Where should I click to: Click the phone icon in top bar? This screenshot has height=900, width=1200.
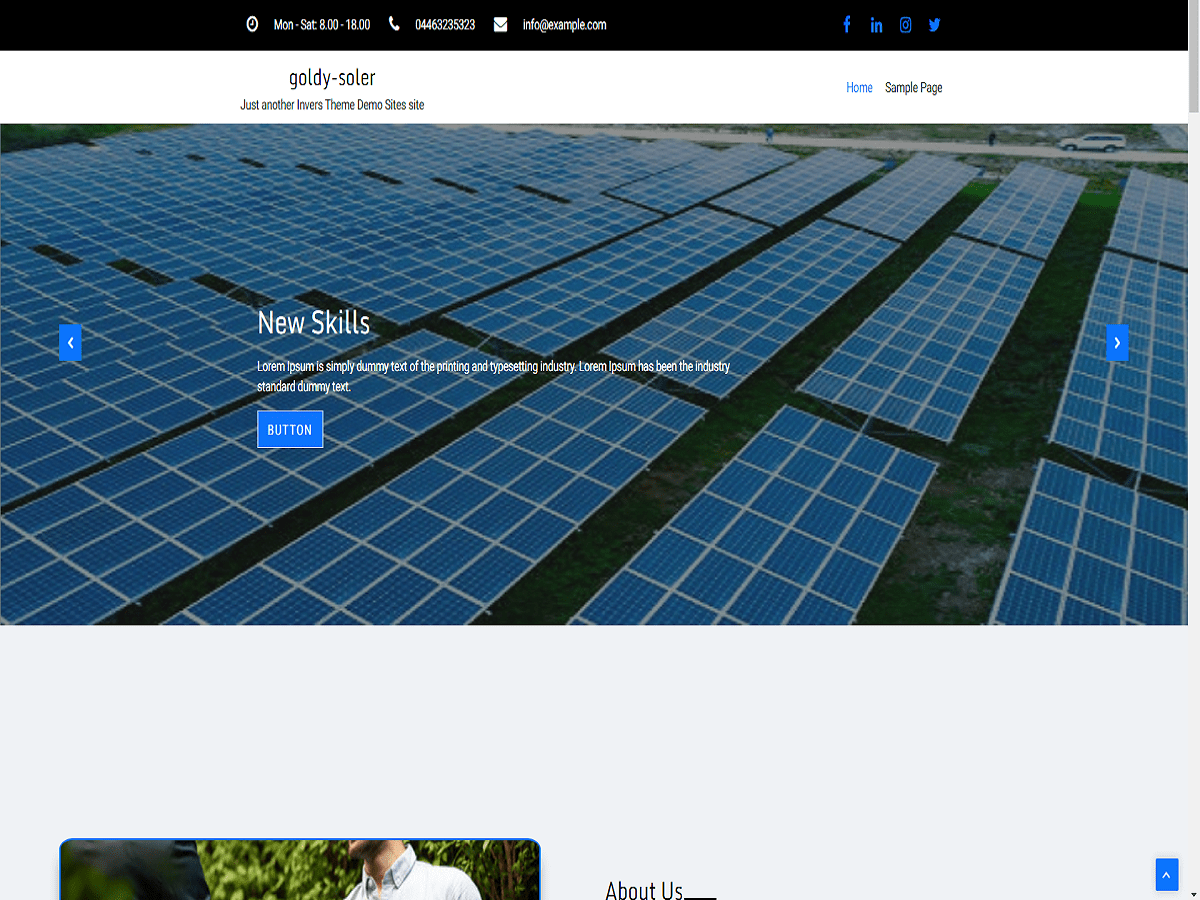pos(394,24)
